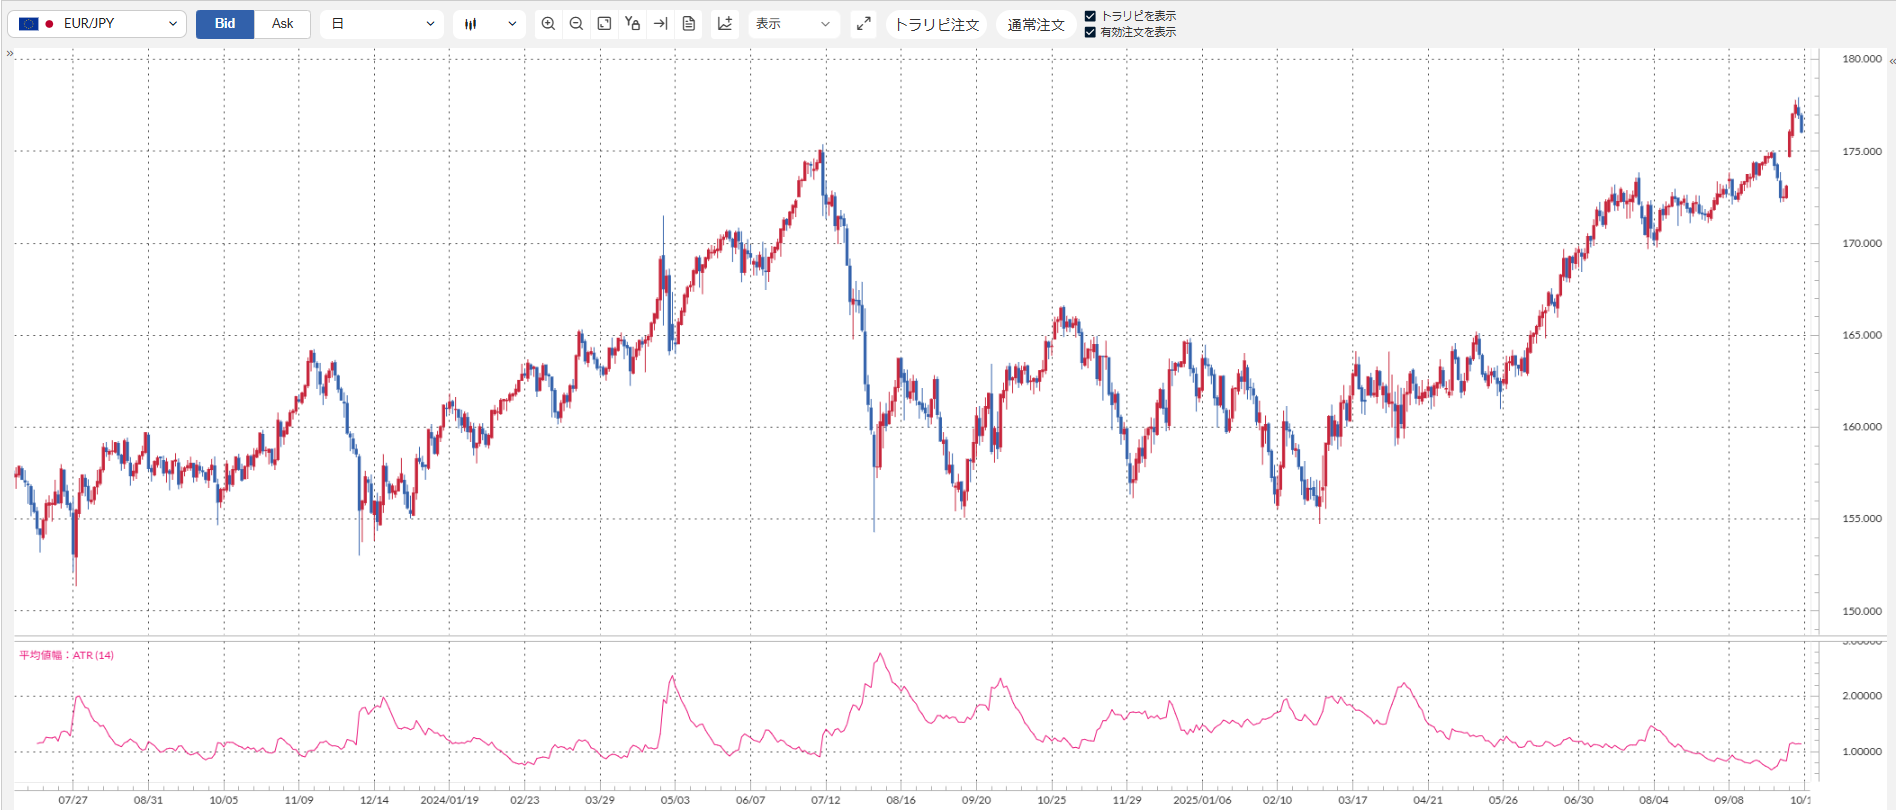Click the 165.000 price axis label

coord(1862,335)
